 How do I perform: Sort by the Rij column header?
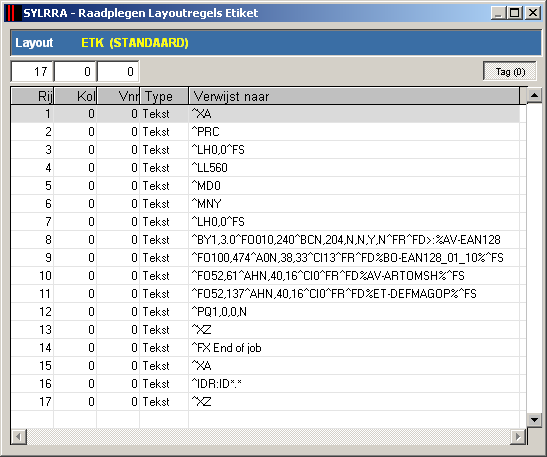point(32,96)
